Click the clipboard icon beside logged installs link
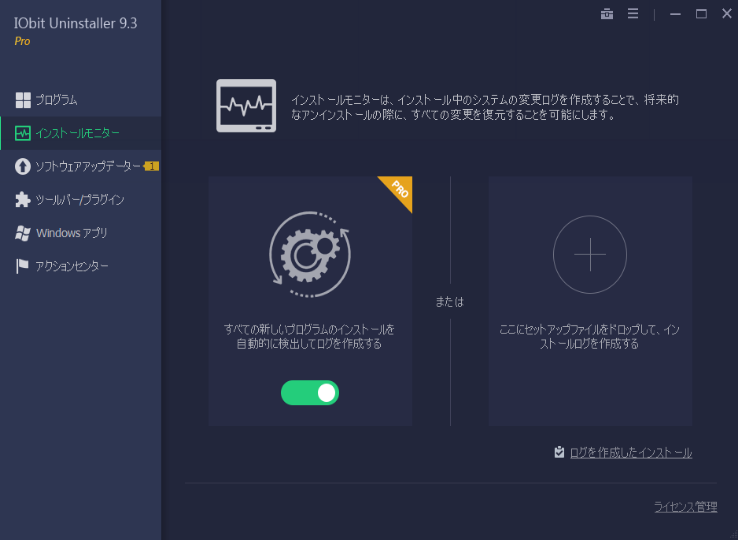The width and height of the screenshot is (738, 541). pyautogui.click(x=559, y=452)
